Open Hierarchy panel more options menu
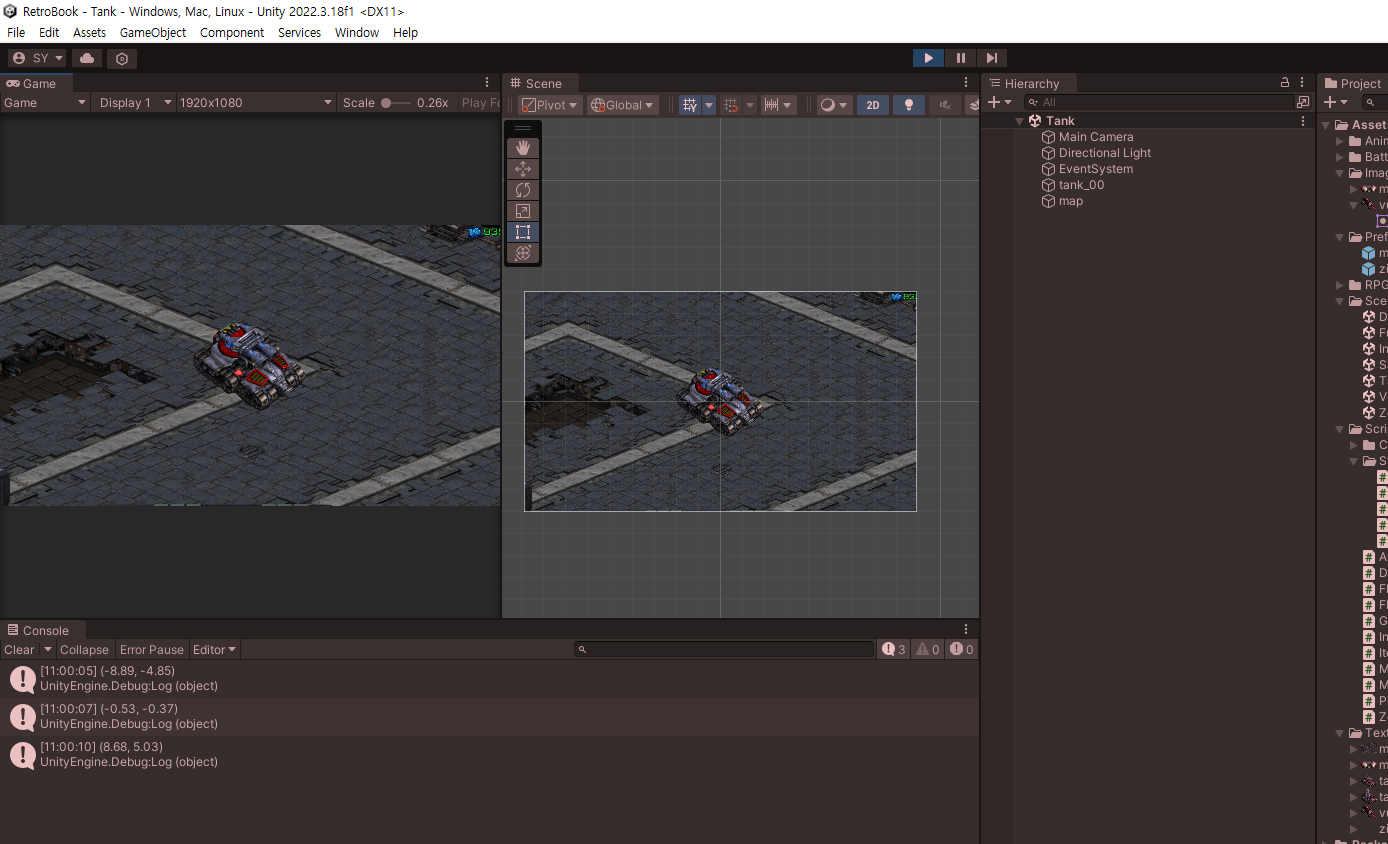1388x844 pixels. pyautogui.click(x=1302, y=83)
